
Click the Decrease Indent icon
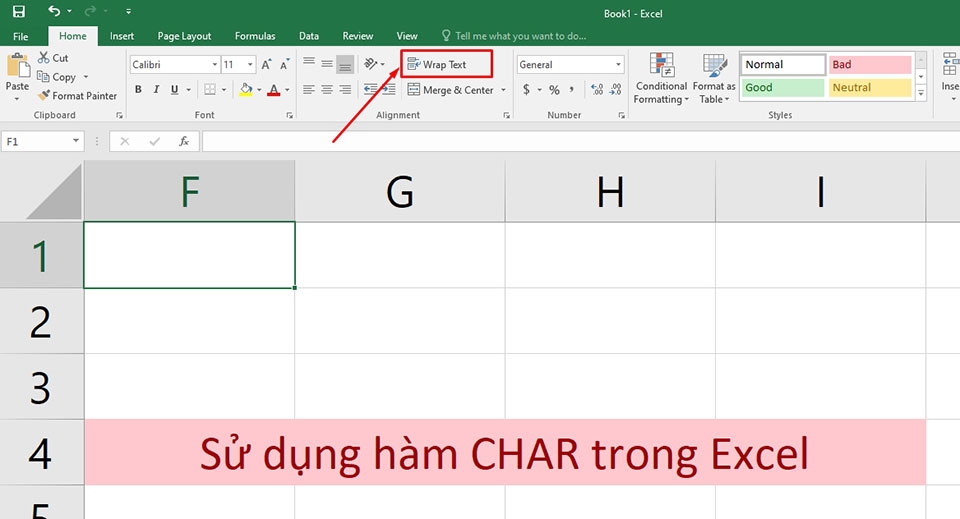370,90
